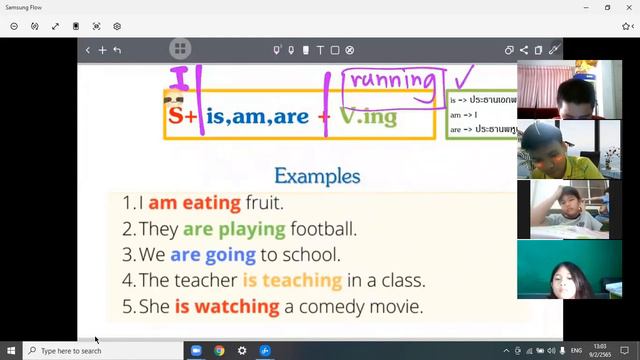Click the 'is,am,are' formula text

(x=258, y=117)
